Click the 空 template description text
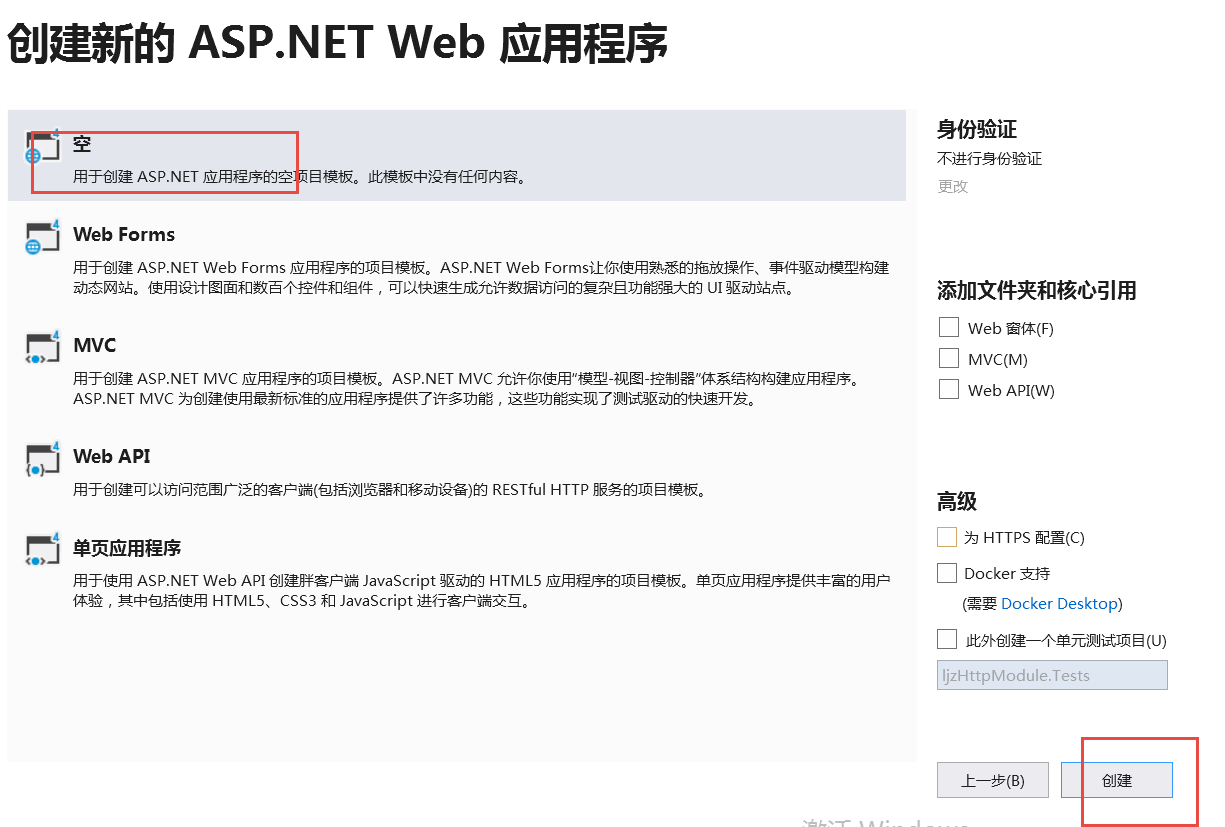The width and height of the screenshot is (1225, 827). [300, 177]
